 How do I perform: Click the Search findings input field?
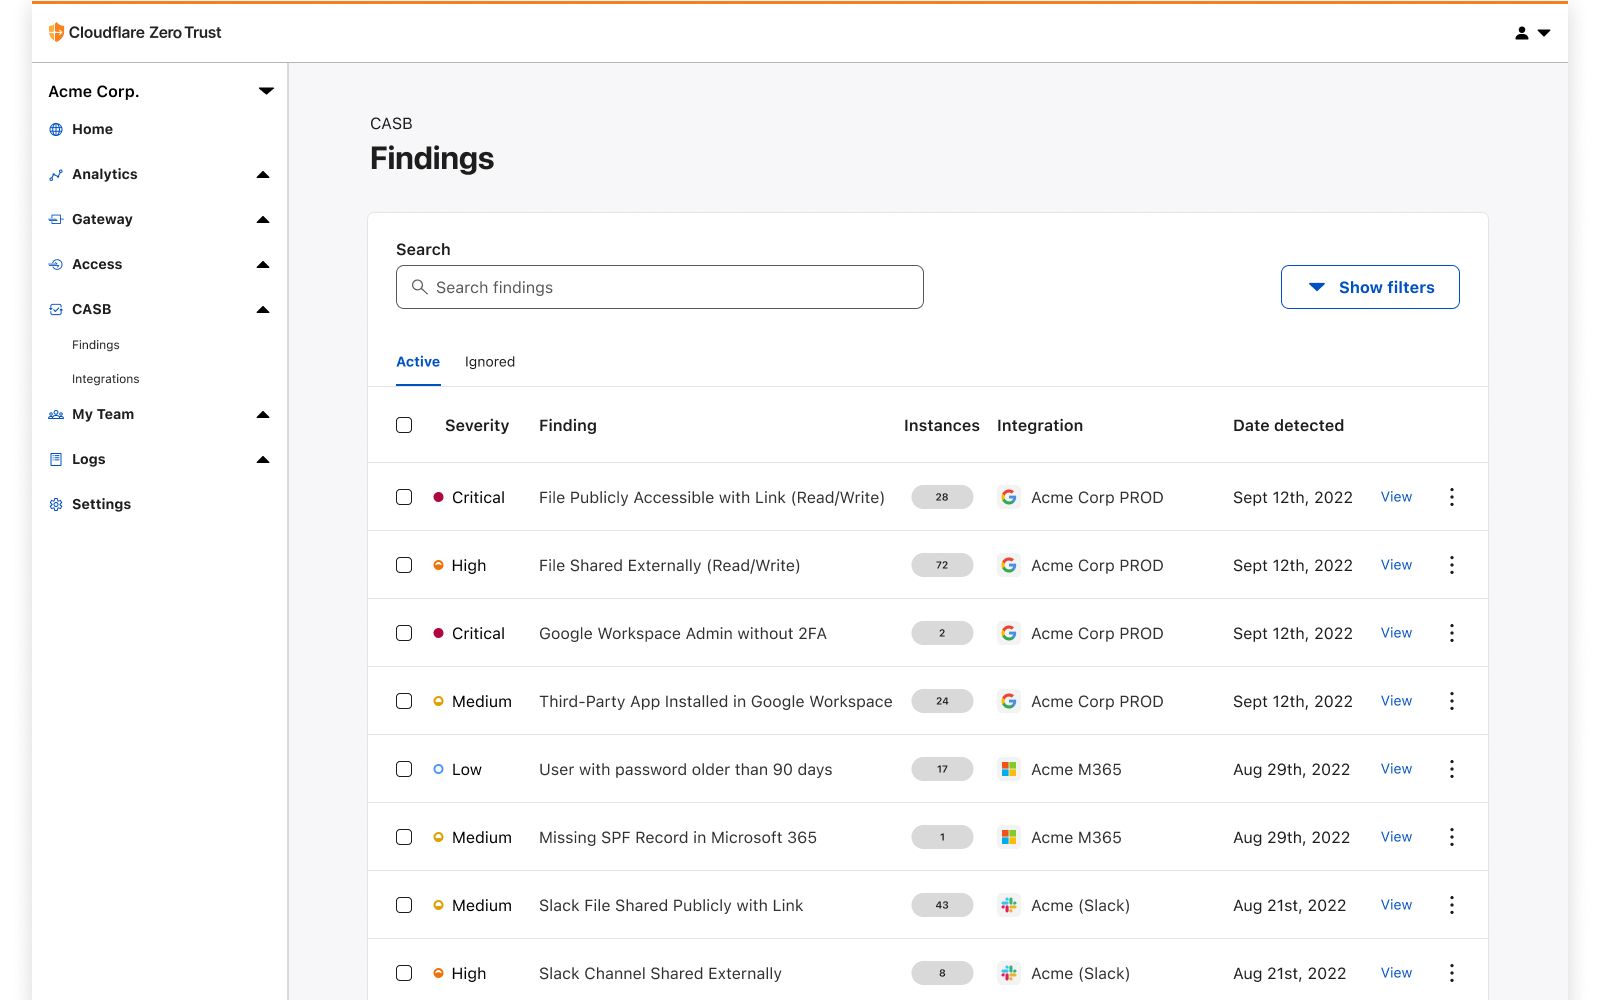(660, 287)
